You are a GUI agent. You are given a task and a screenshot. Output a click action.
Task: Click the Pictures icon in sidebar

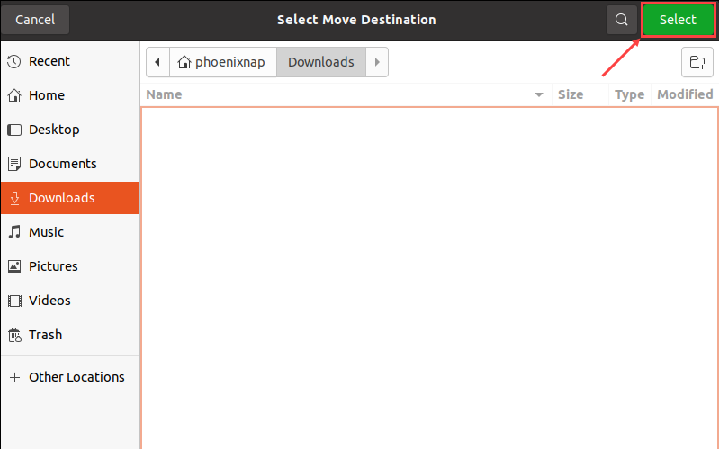pos(14,267)
